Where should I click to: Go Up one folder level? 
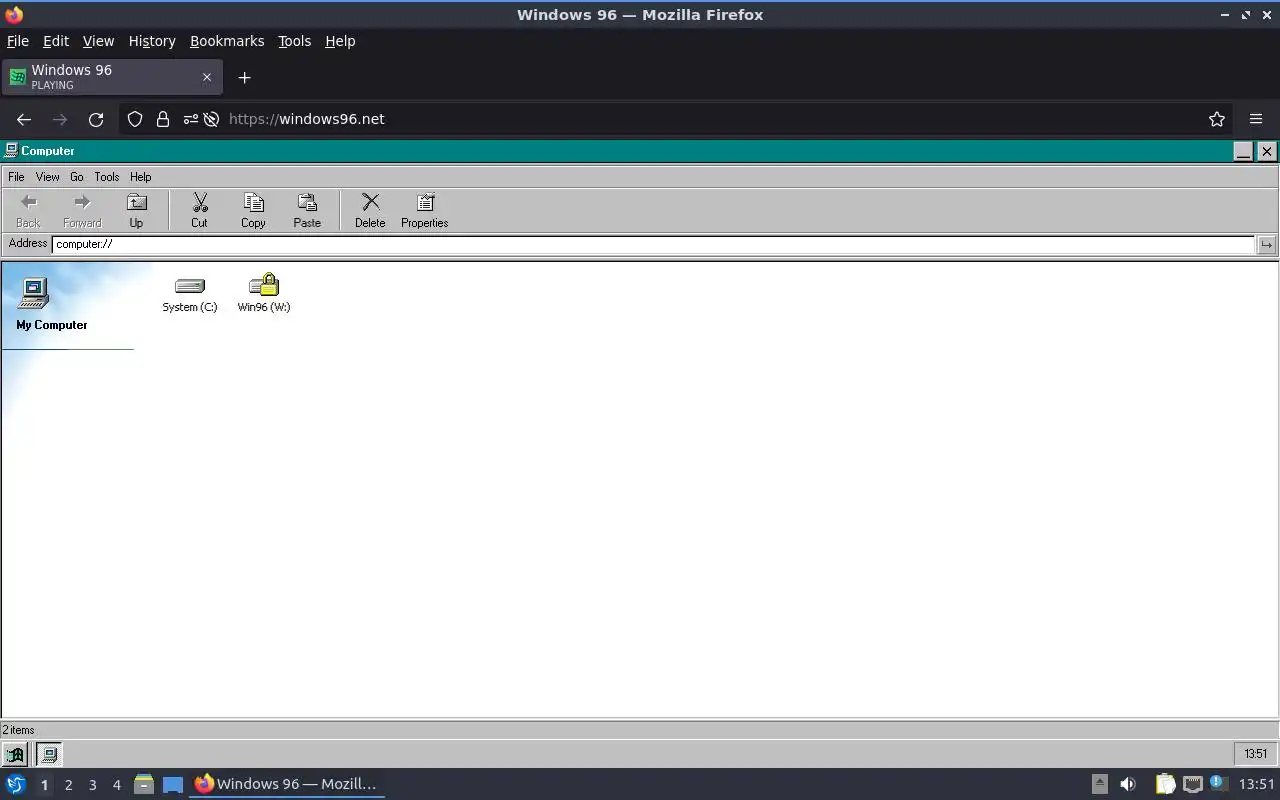136,211
